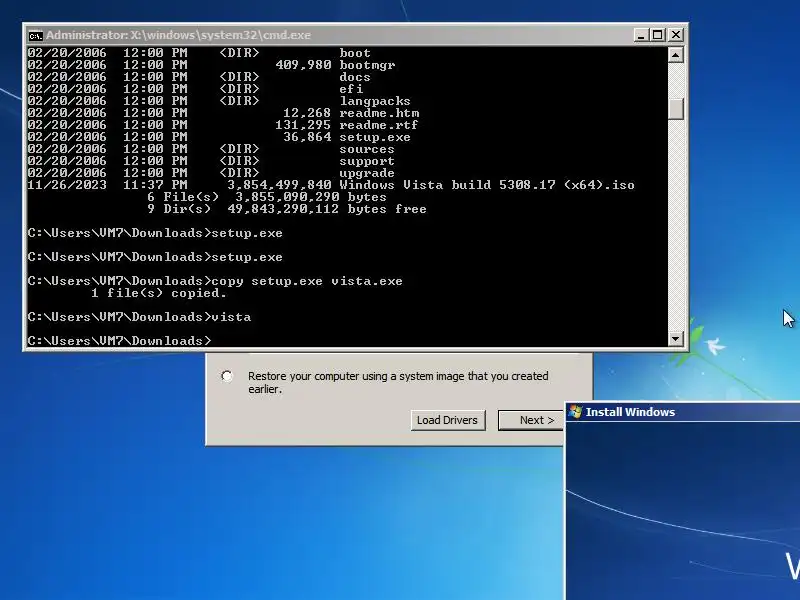The width and height of the screenshot is (800, 600).
Task: Click the readme.rtf file entry
Action: pyautogui.click(x=379, y=125)
